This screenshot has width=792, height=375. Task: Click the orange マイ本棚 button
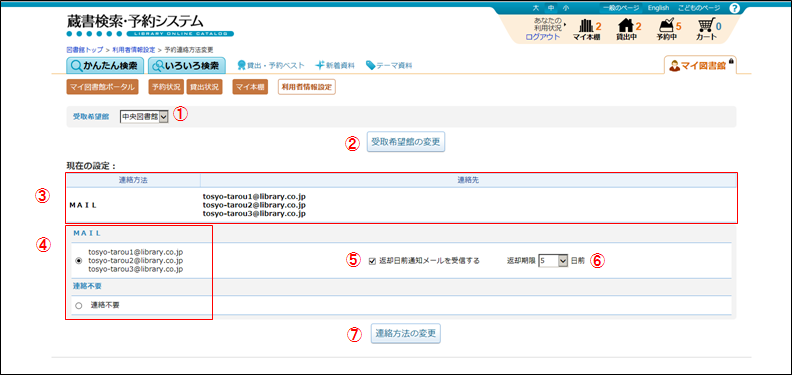click(x=250, y=87)
